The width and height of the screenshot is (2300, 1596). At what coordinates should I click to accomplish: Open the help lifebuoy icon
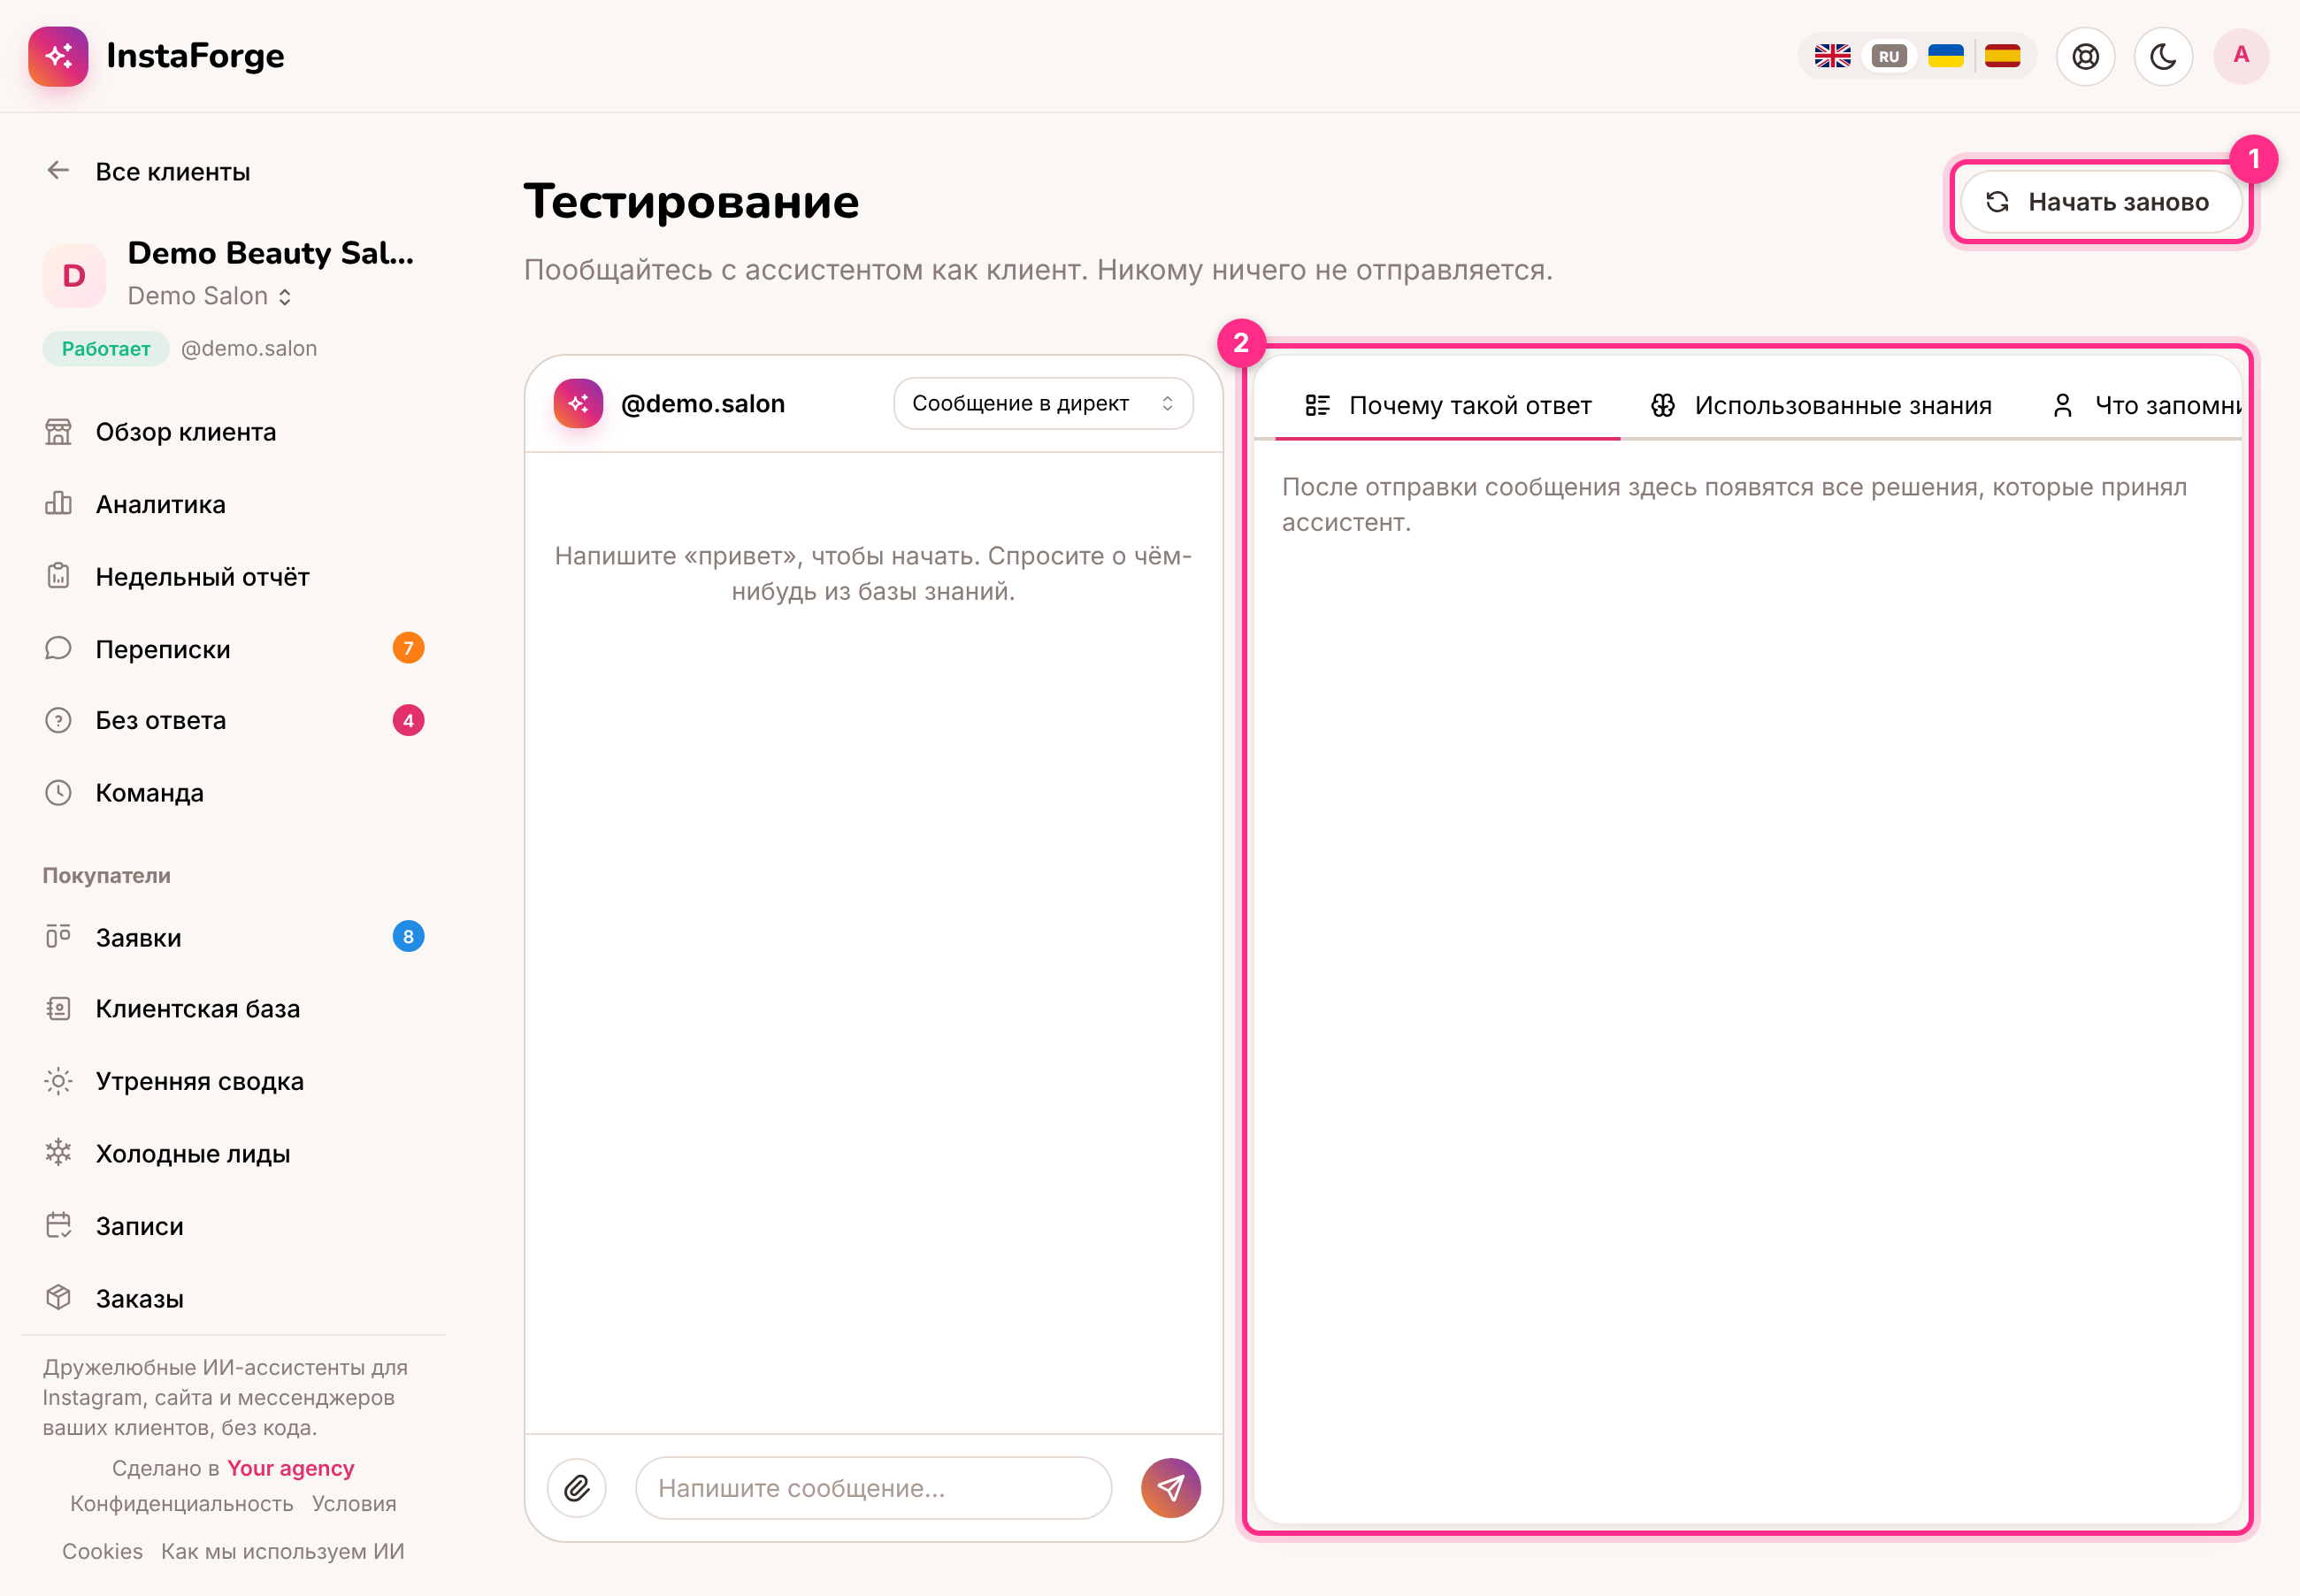click(x=2085, y=56)
